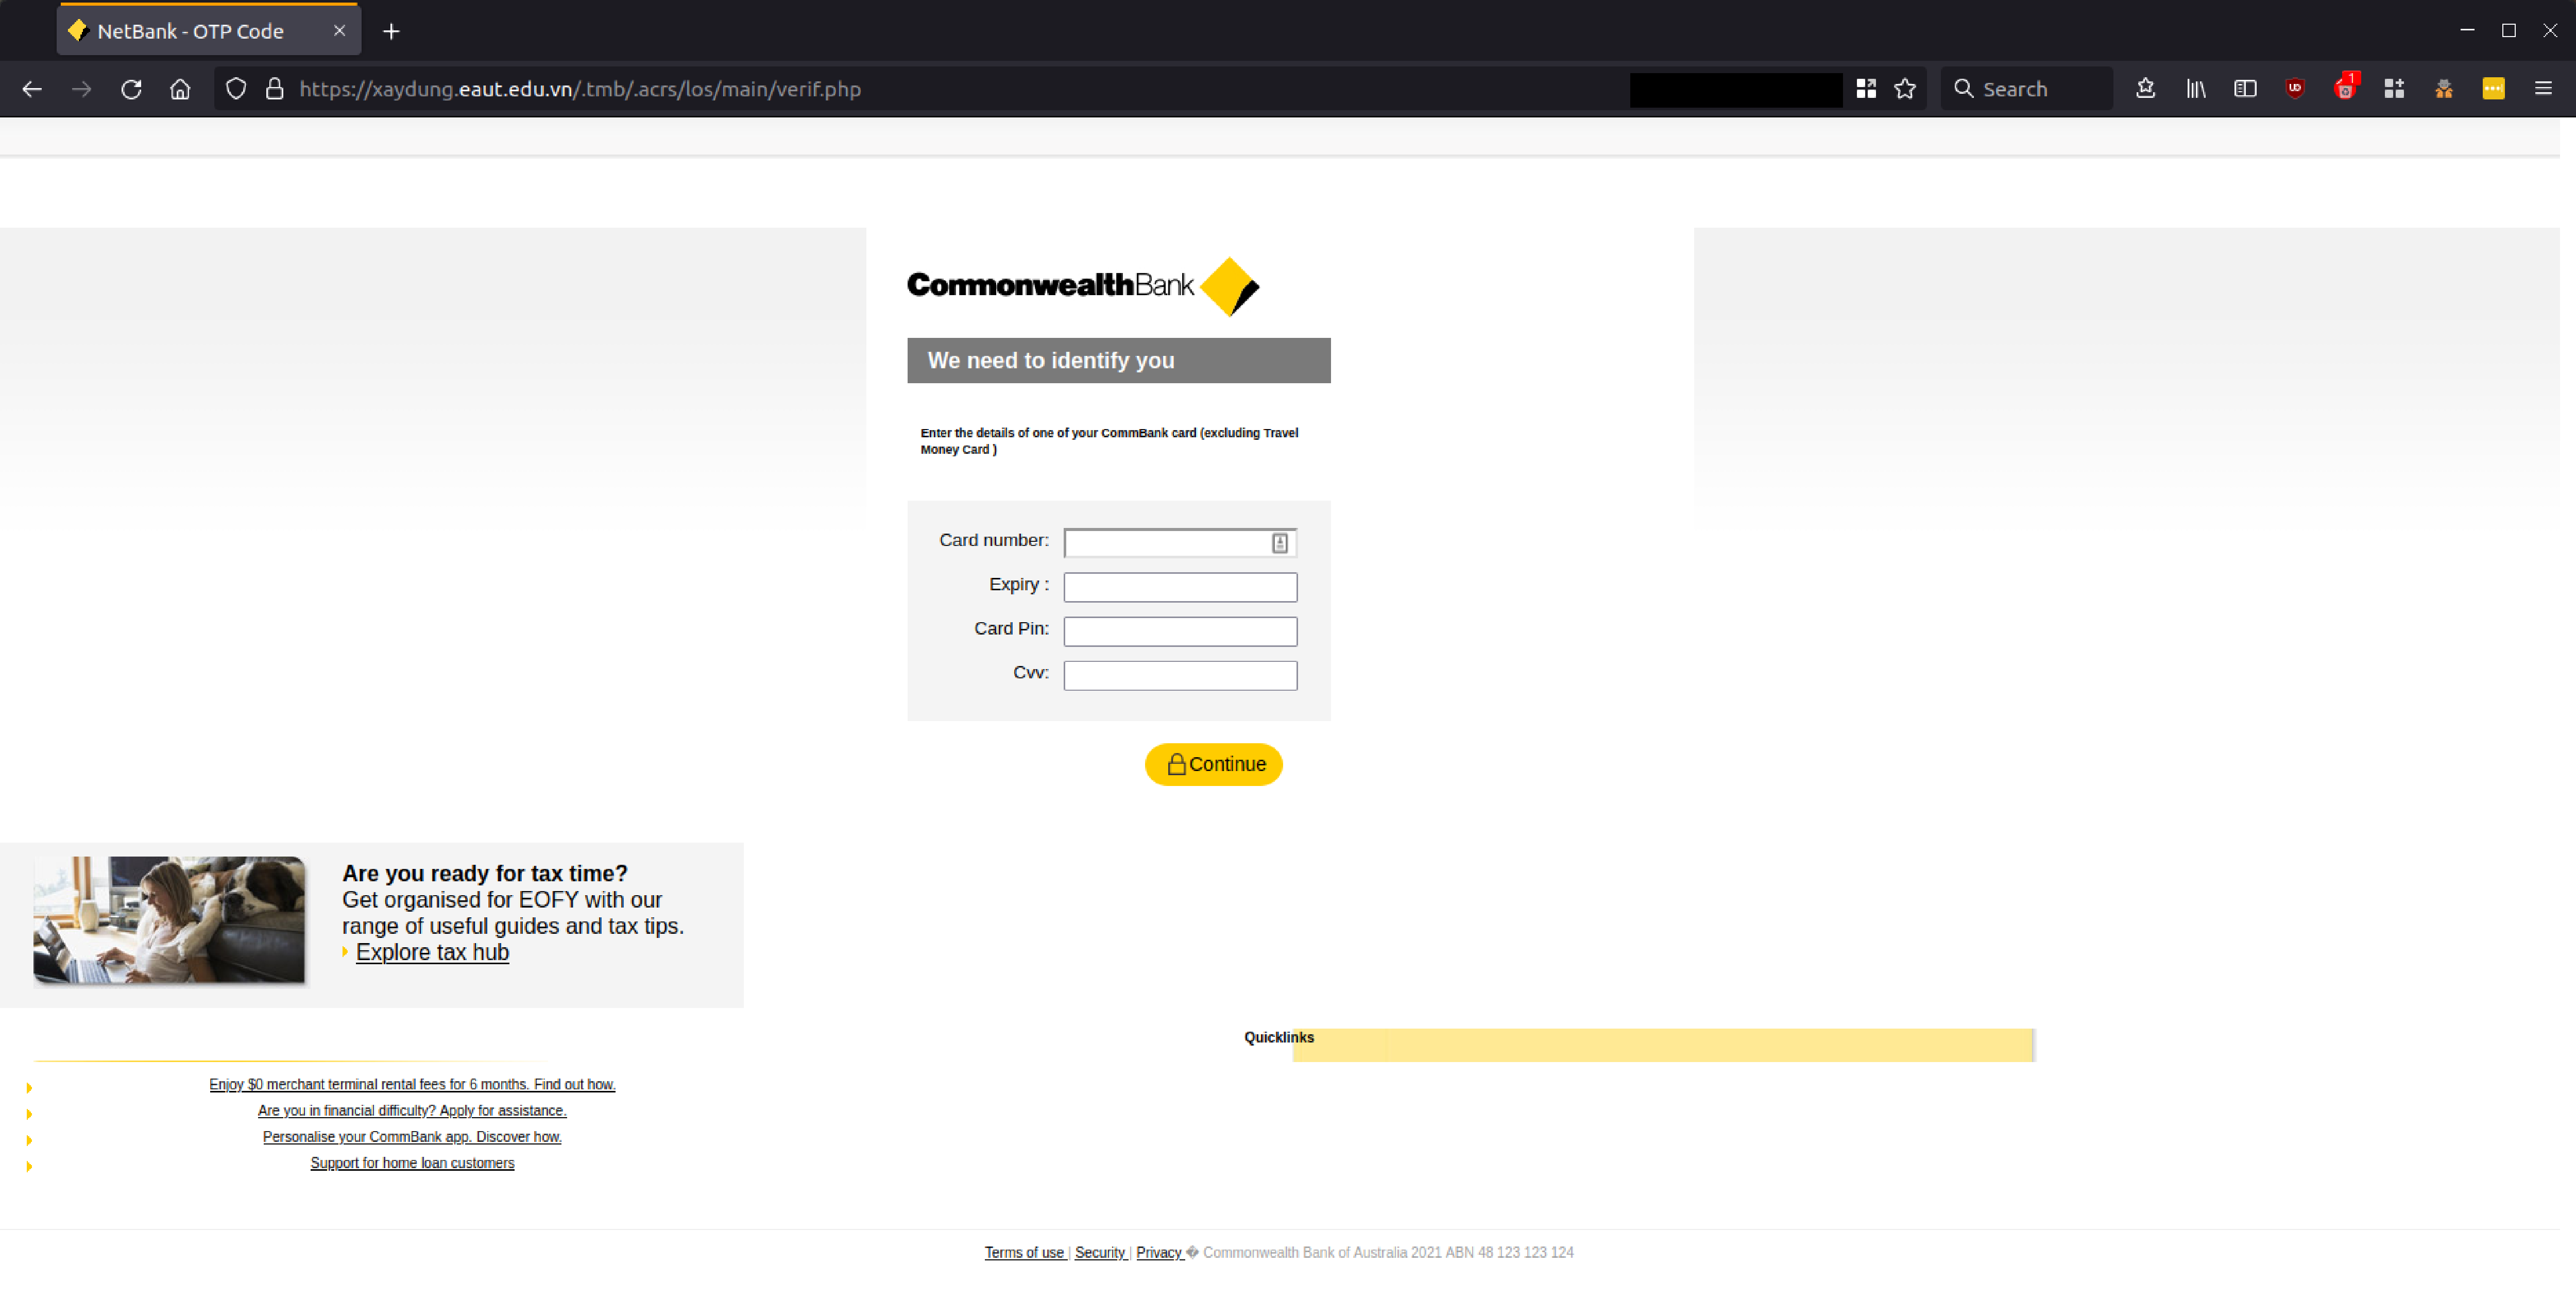Open the uBlock Origin extension
Viewport: 2576px width, 1316px height.
pos(2295,89)
